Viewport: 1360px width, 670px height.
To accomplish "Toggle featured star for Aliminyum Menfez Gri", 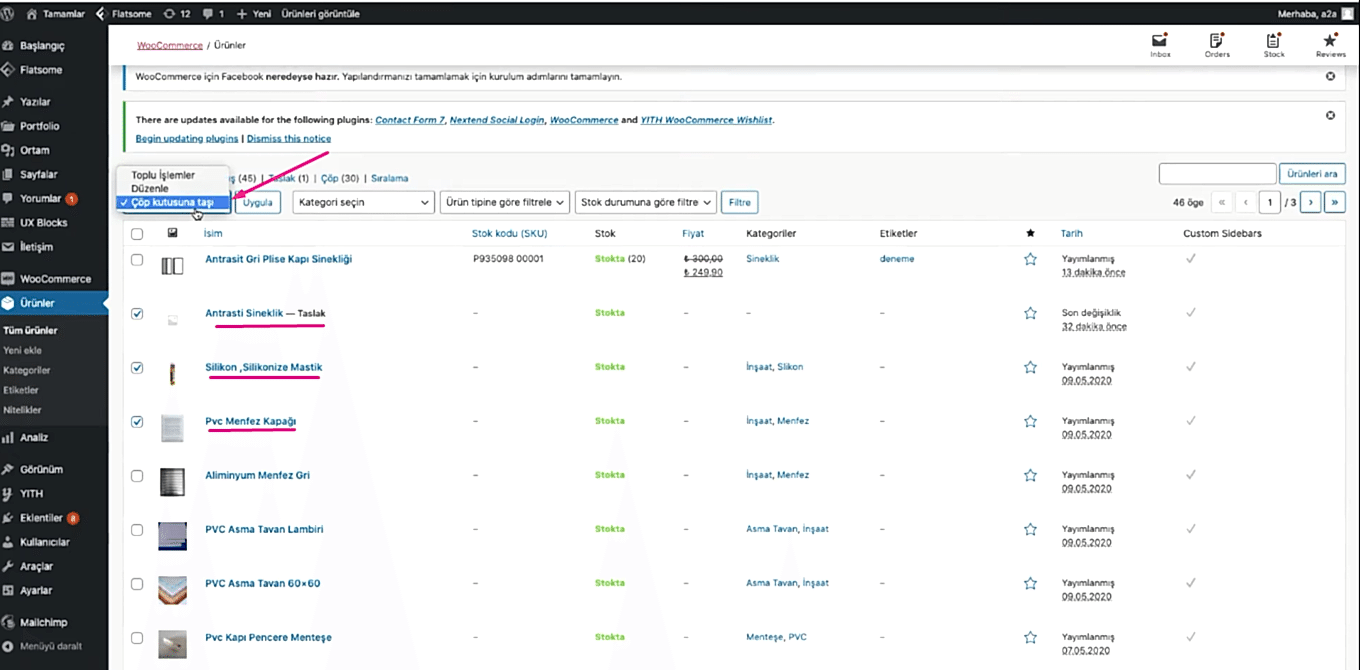I will (x=1030, y=475).
